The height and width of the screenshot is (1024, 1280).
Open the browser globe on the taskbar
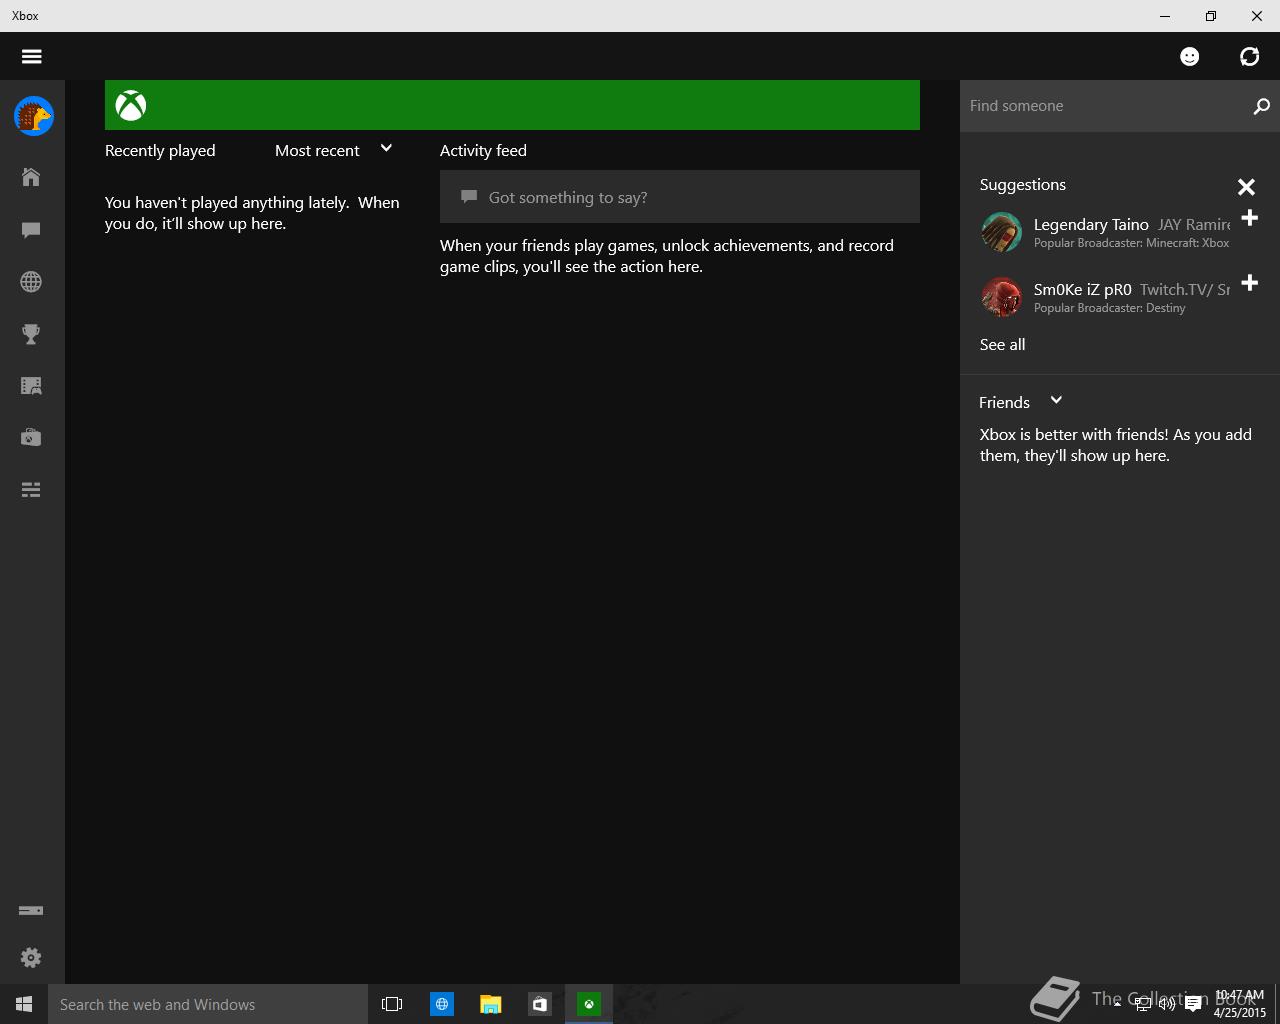pos(441,1004)
